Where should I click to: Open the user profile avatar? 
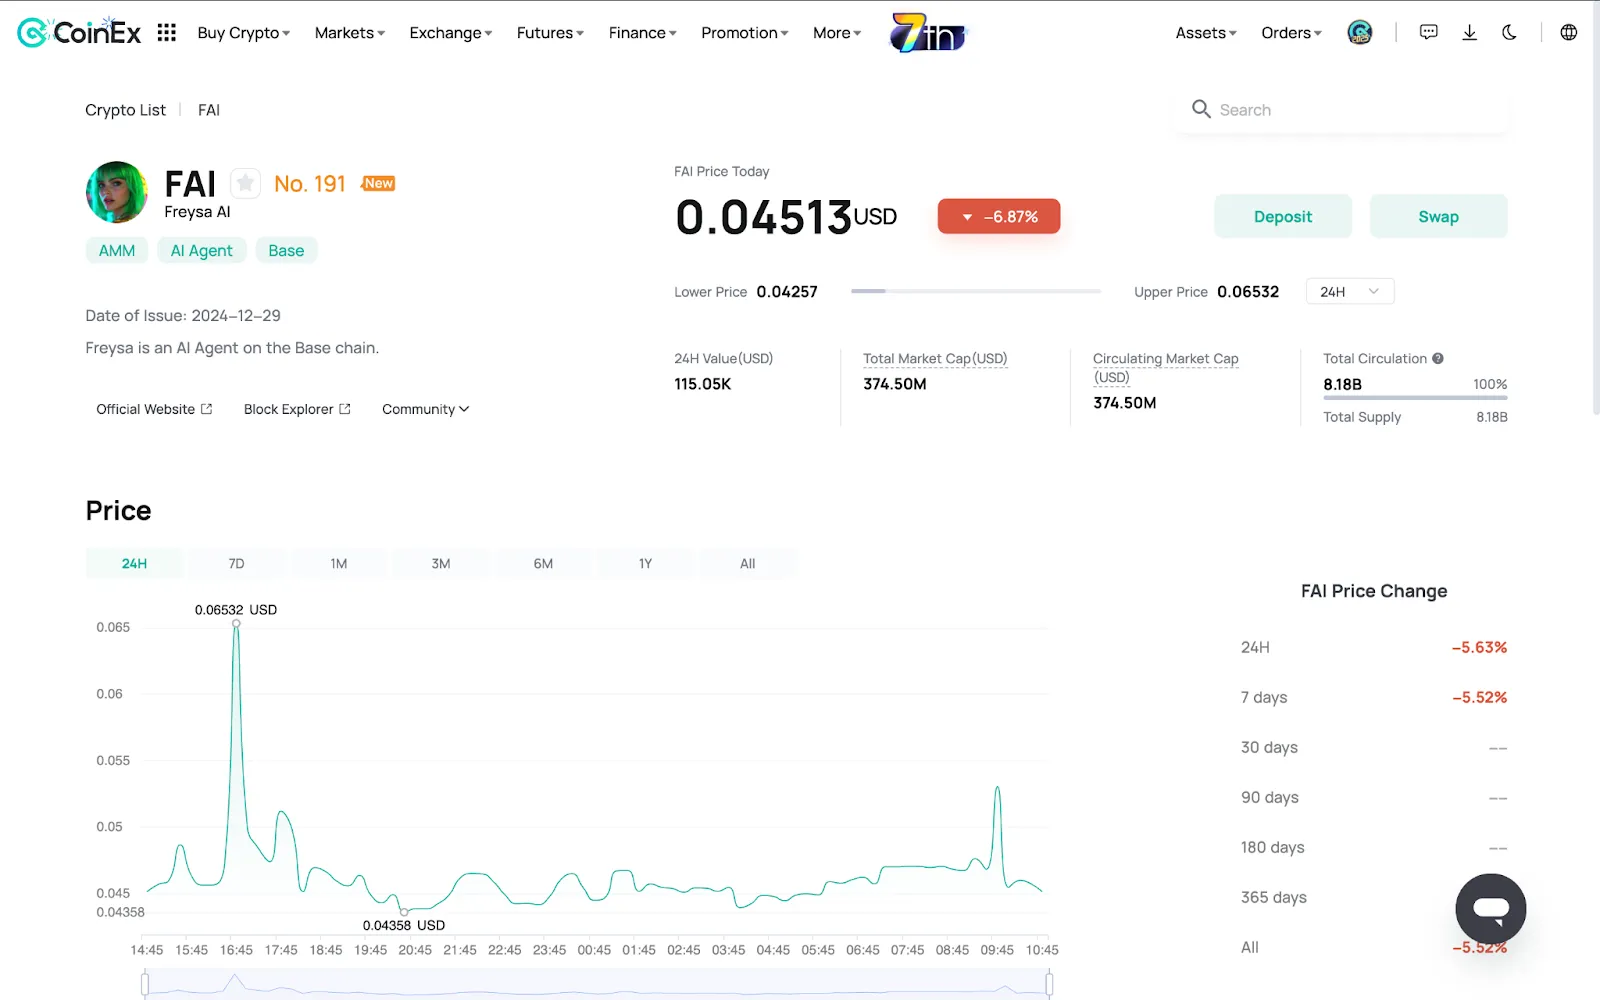point(1360,32)
